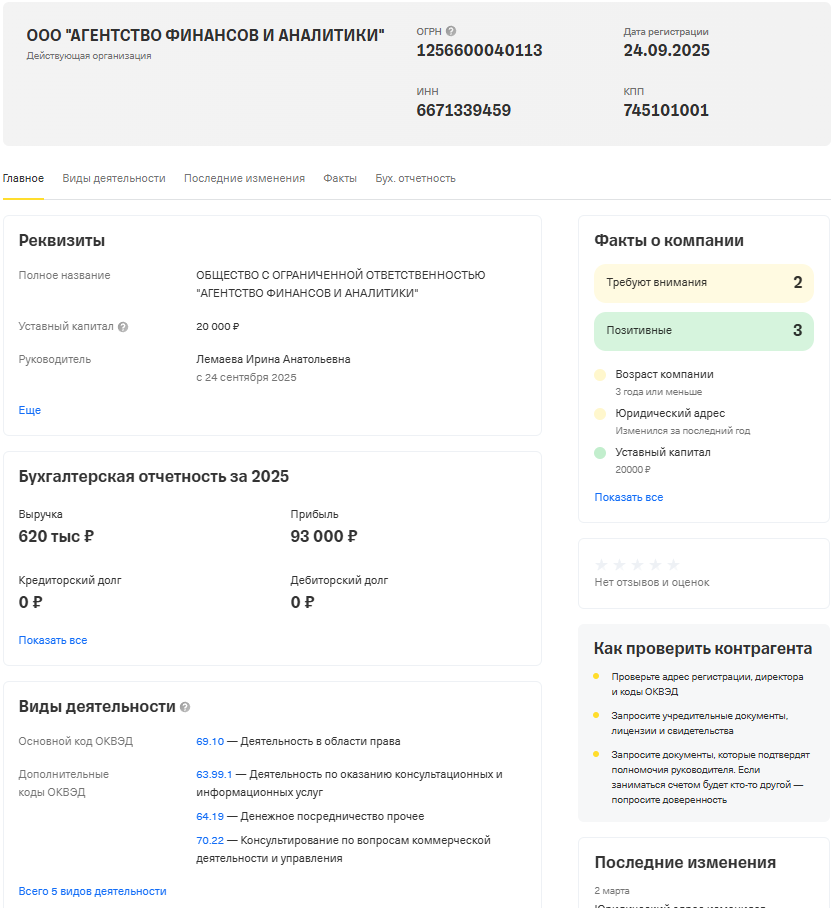Open the Виды деятельности tab
Image resolution: width=840 pixels, height=908 pixels.
[114, 178]
